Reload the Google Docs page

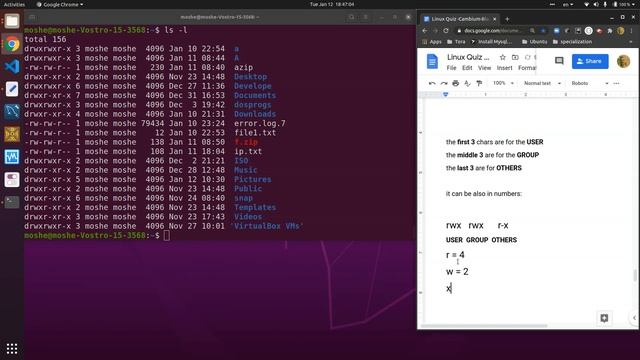(x=446, y=31)
